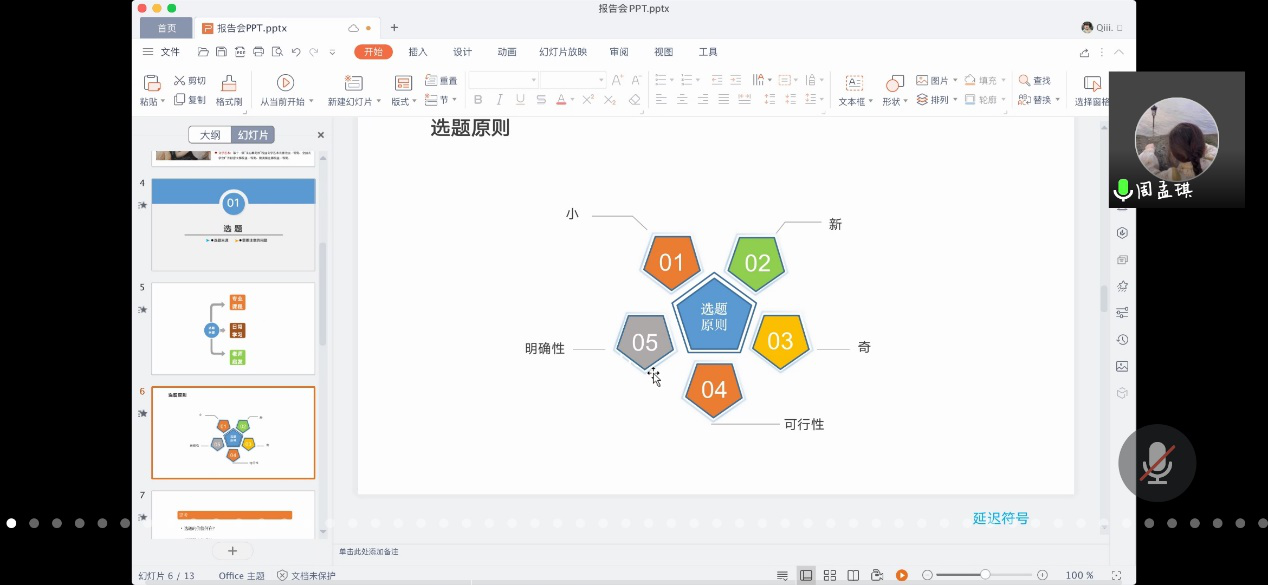Select slide 5 thumbnail in panel
The width and height of the screenshot is (1268, 585).
[233, 328]
